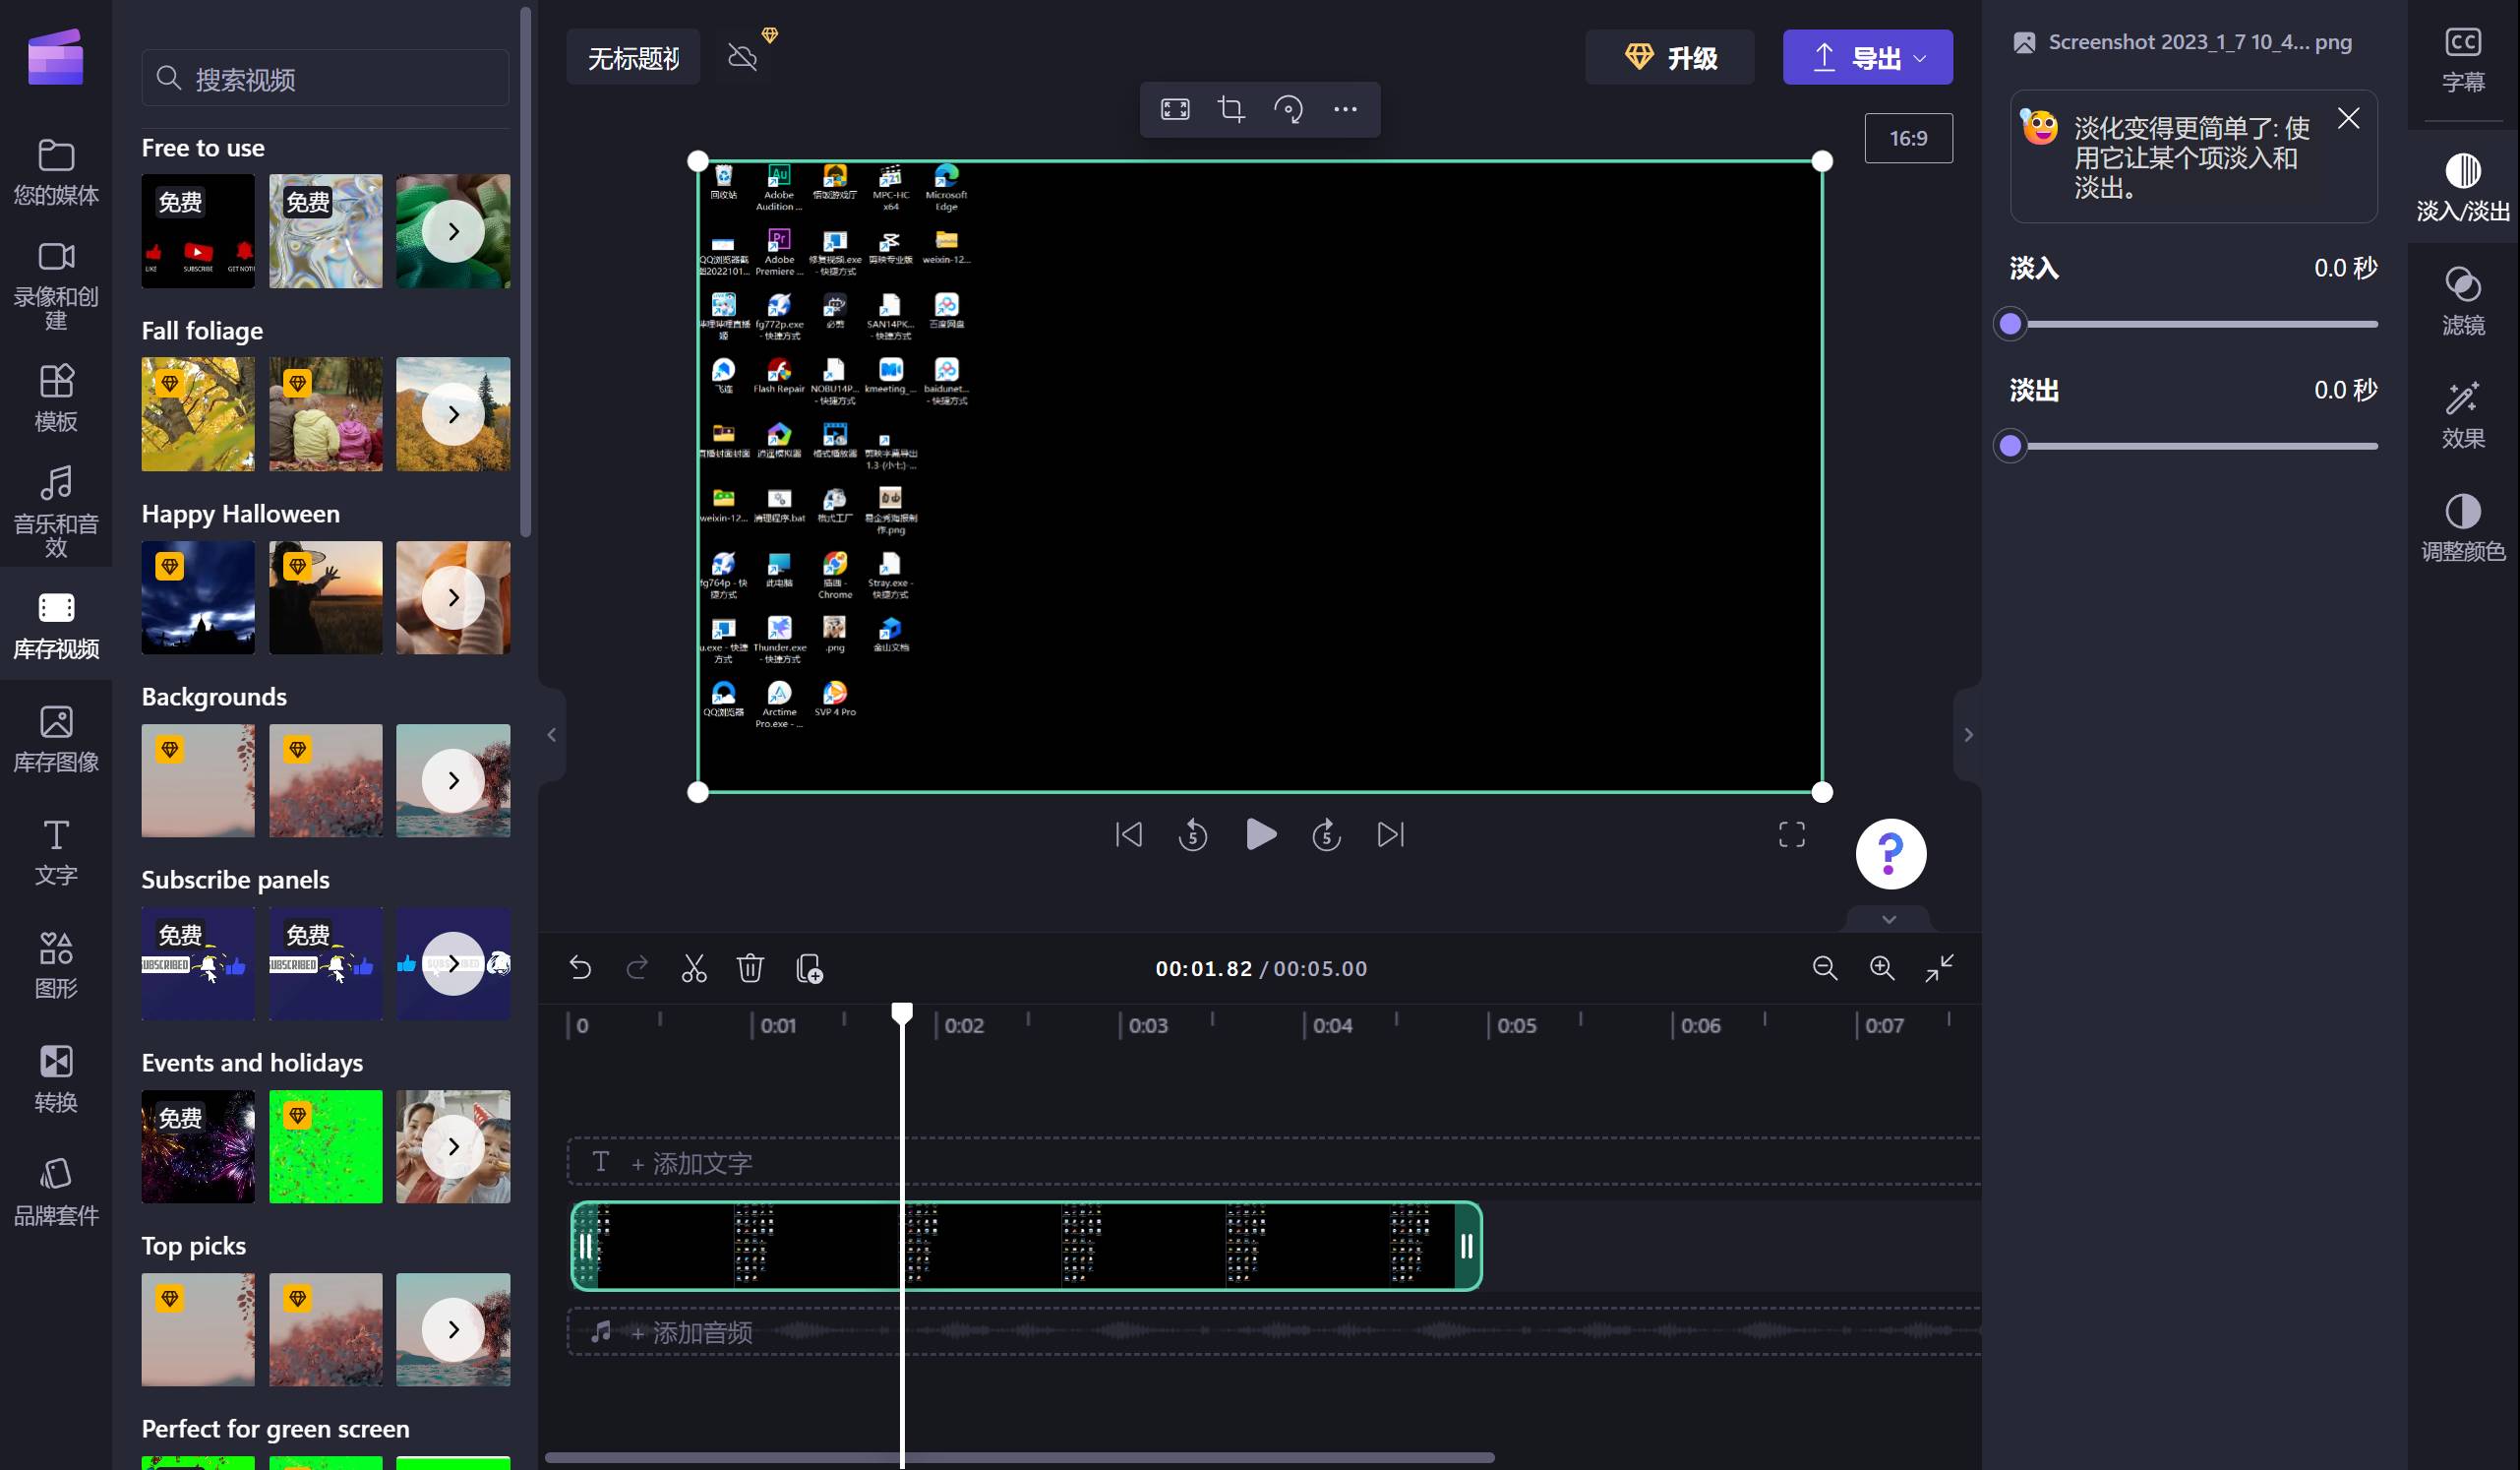2520x1470 pixels.
Task: Click the fade out (淡出) slider handle
Action: [x=2010, y=445]
